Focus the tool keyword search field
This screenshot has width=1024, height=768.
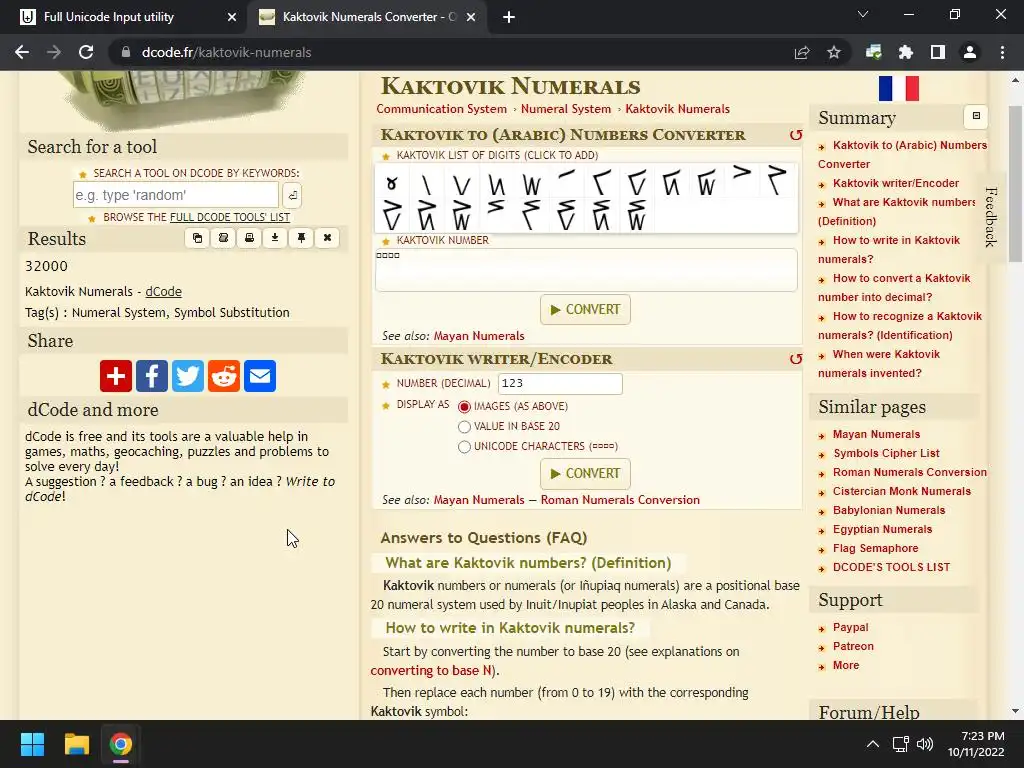coord(176,195)
